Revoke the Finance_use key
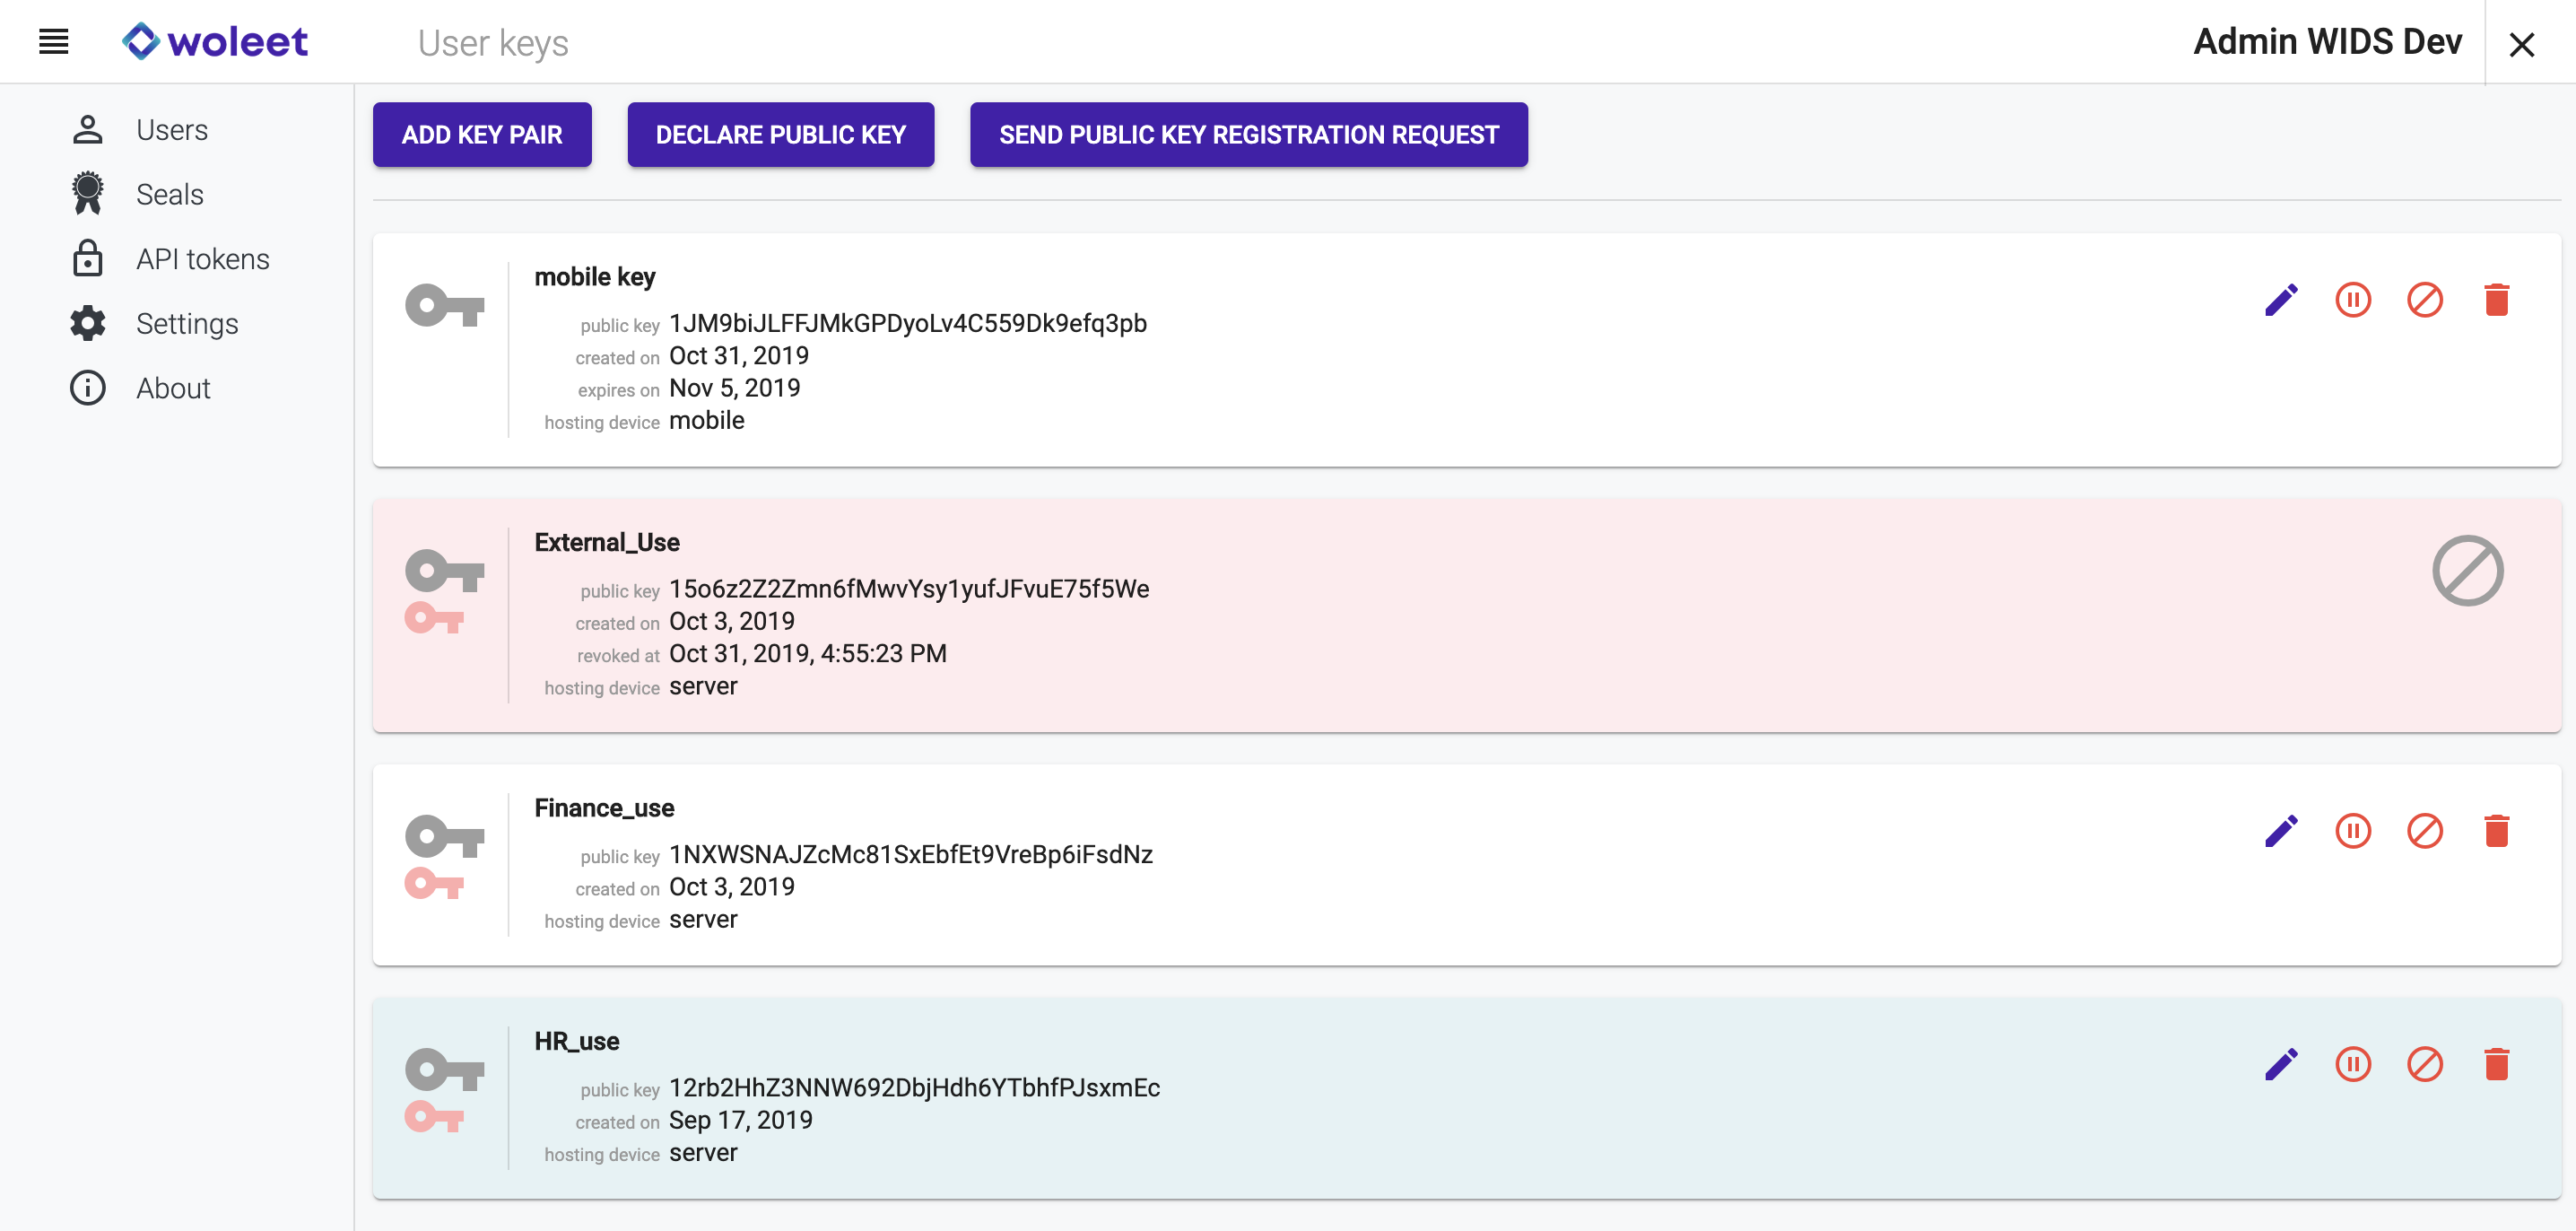The image size is (2576, 1231). pos(2424,831)
